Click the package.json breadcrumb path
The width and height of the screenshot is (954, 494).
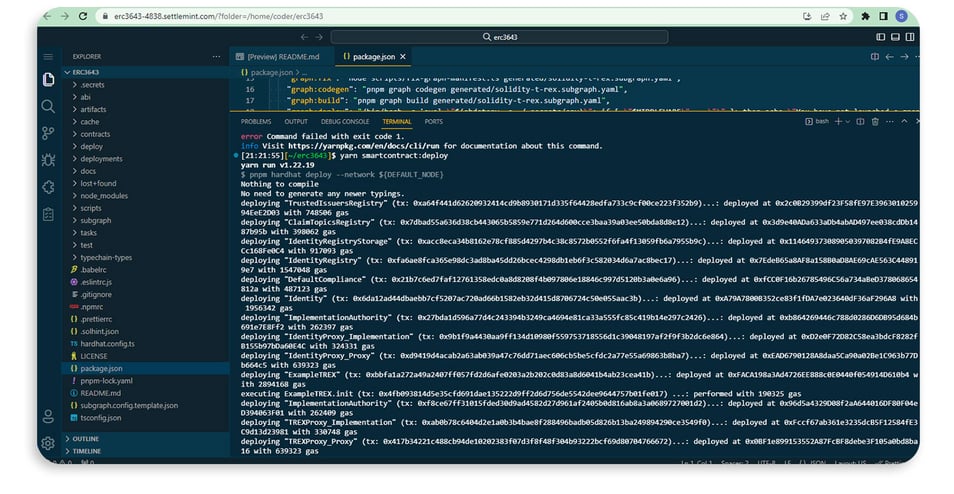(271, 72)
